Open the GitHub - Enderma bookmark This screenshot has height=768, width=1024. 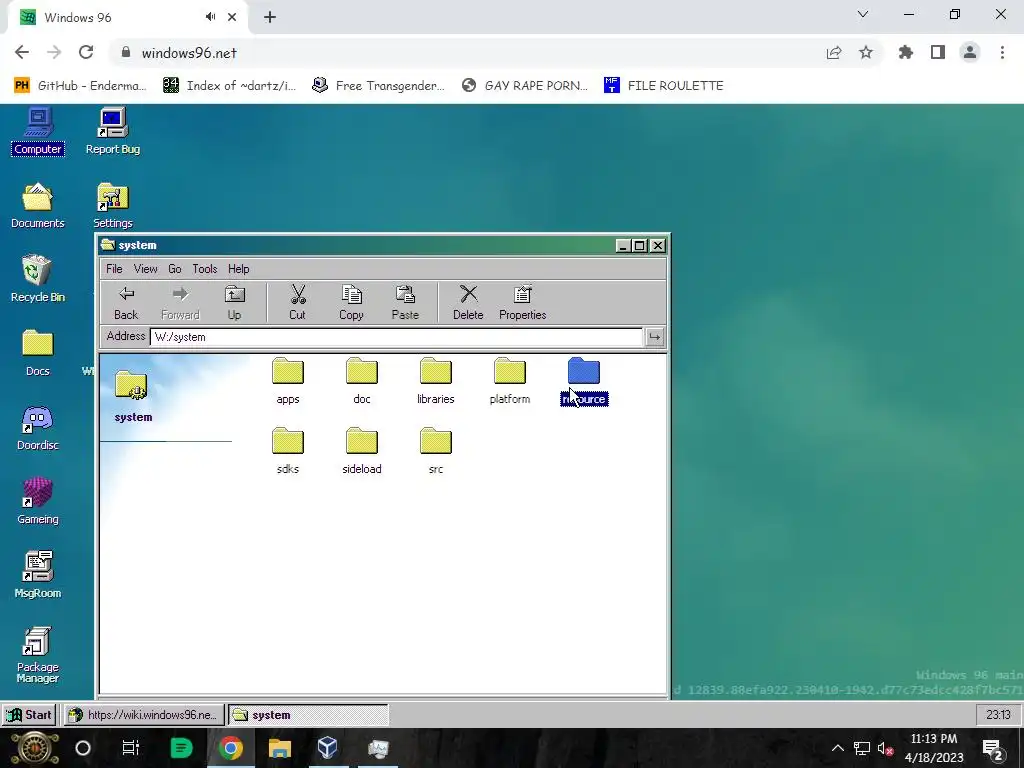(x=80, y=86)
